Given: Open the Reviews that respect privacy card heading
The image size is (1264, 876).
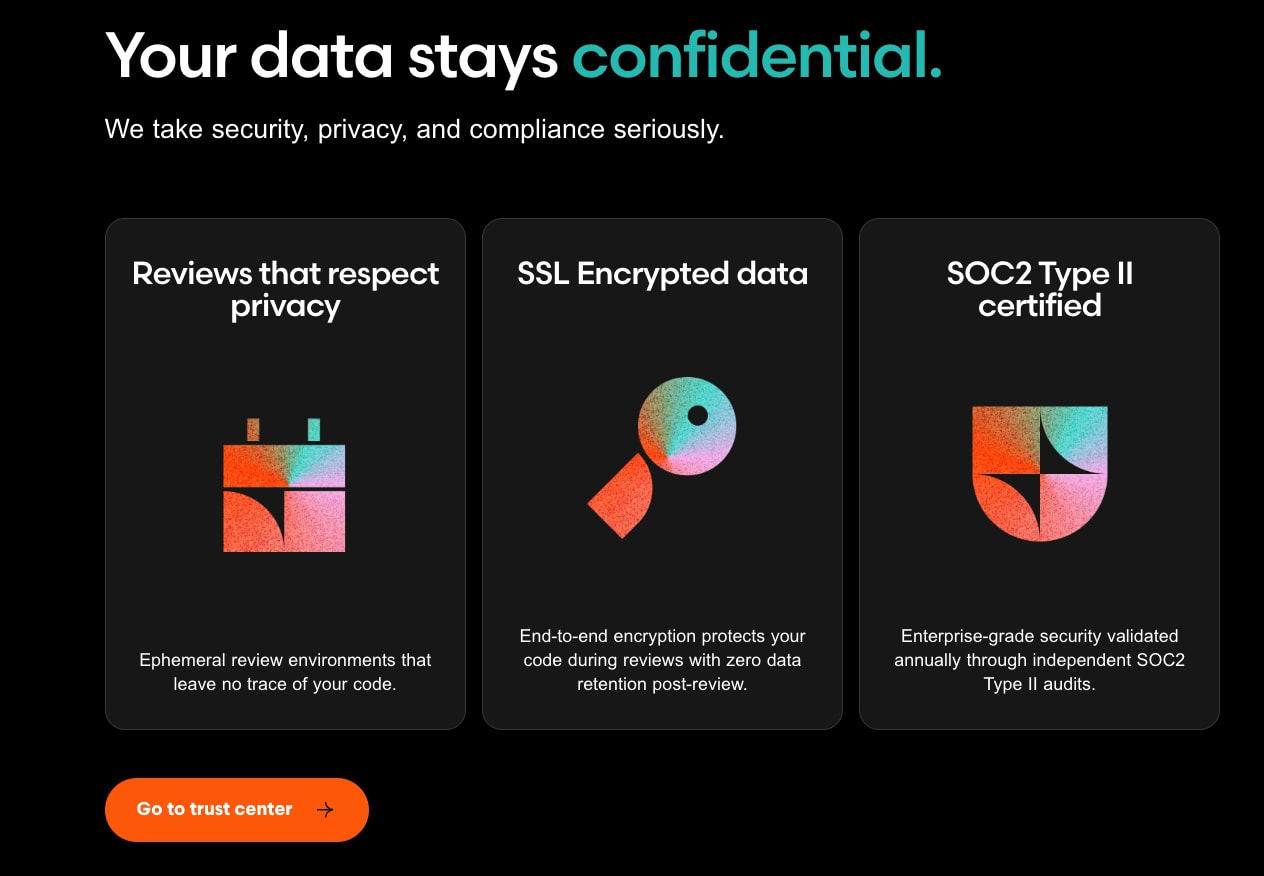Looking at the screenshot, I should pyautogui.click(x=285, y=289).
